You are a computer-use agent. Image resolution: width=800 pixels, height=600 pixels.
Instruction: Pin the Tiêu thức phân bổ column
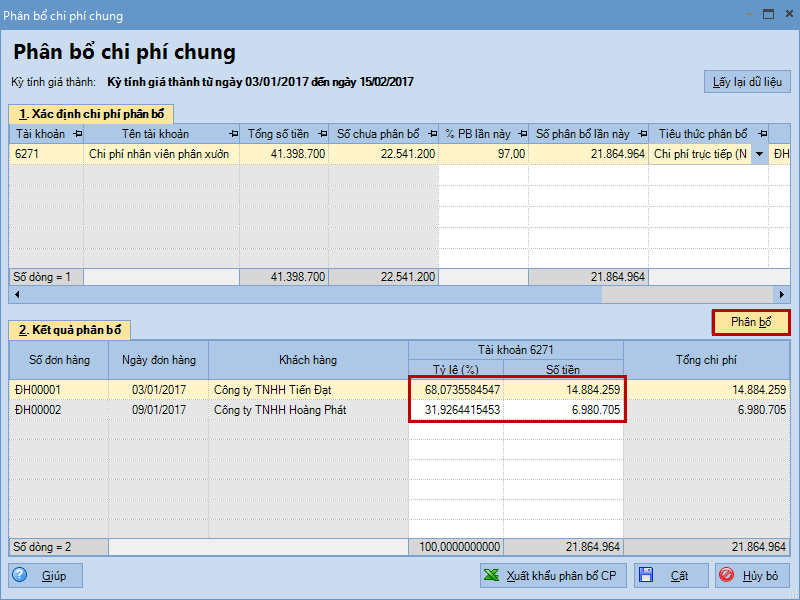761,134
